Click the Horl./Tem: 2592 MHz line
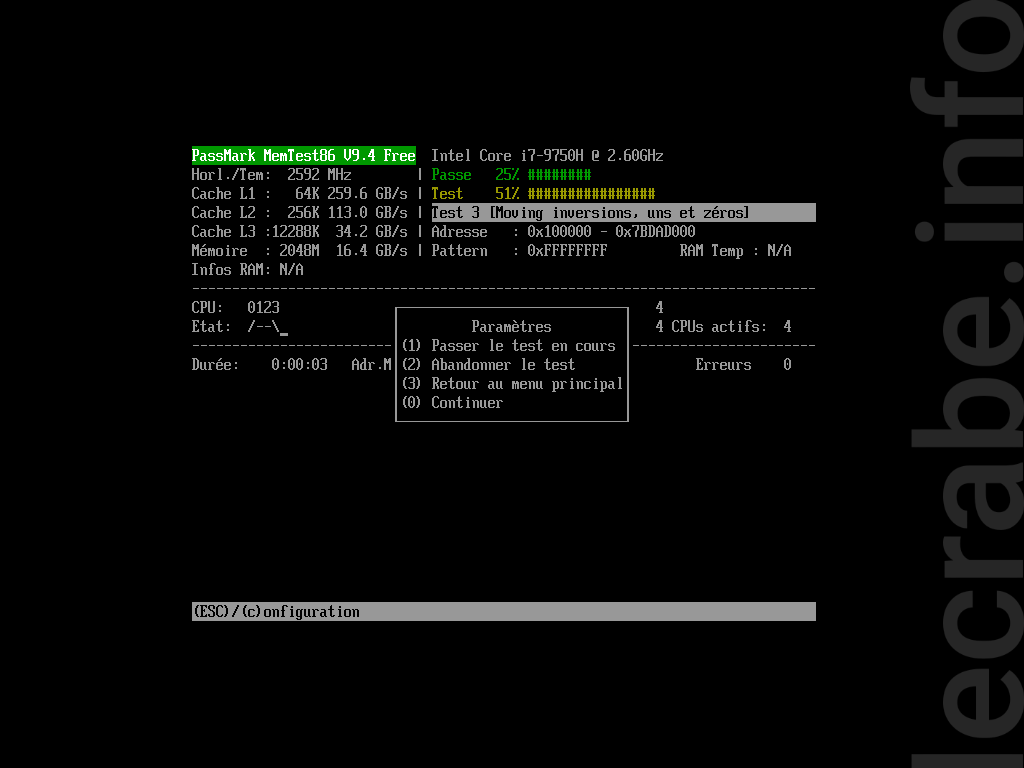 pos(272,174)
